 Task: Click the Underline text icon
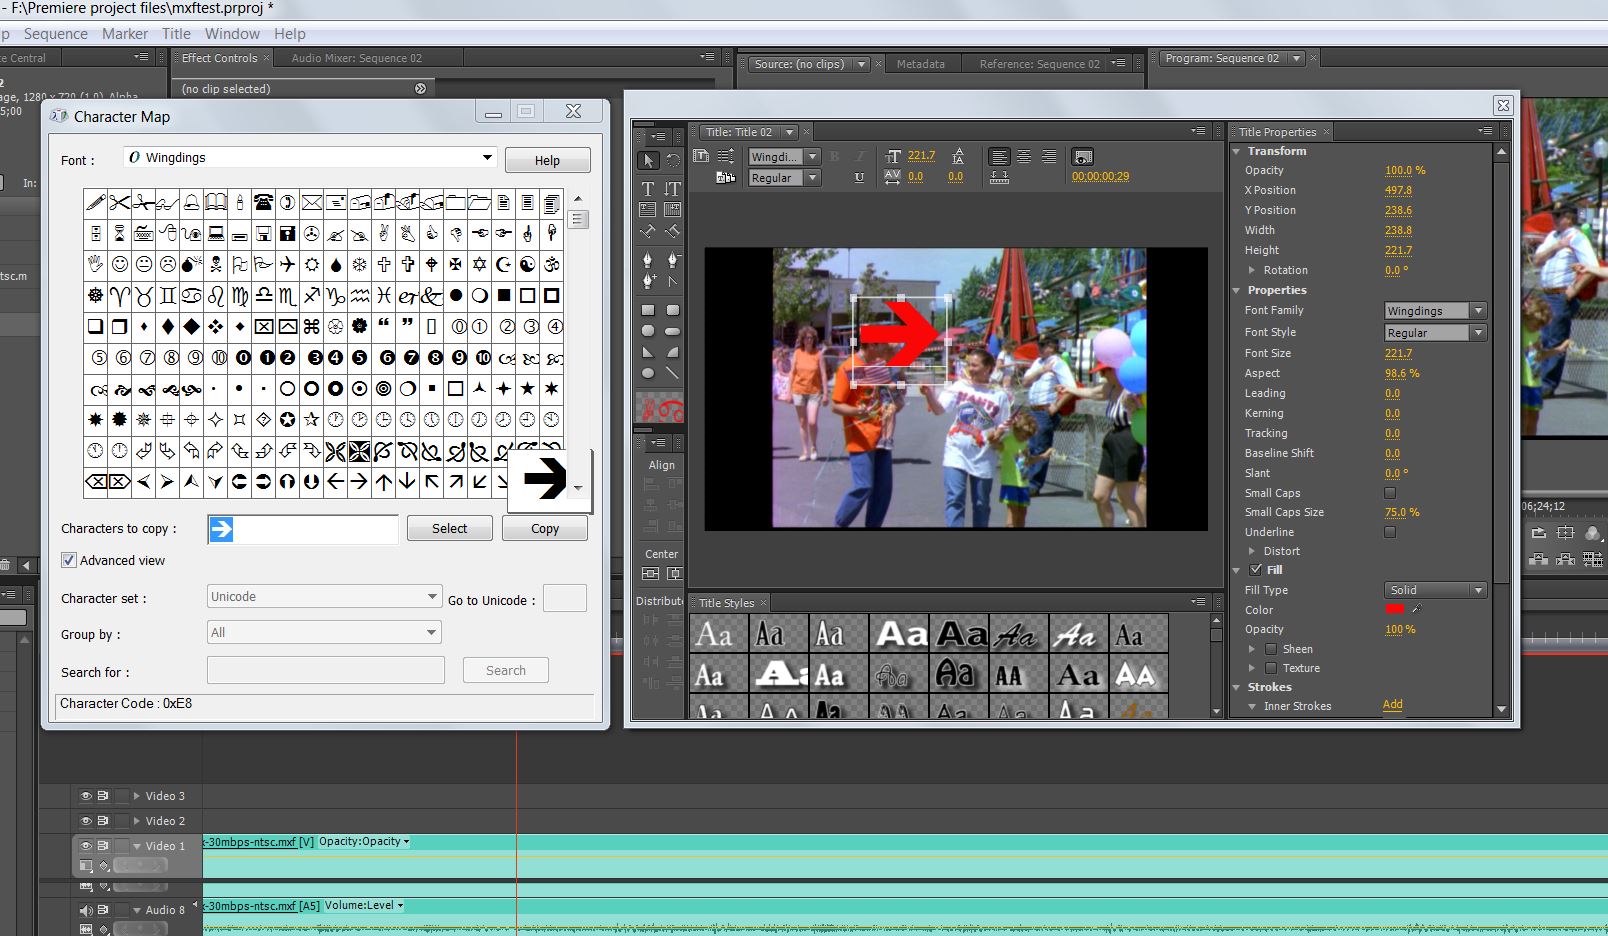click(859, 178)
